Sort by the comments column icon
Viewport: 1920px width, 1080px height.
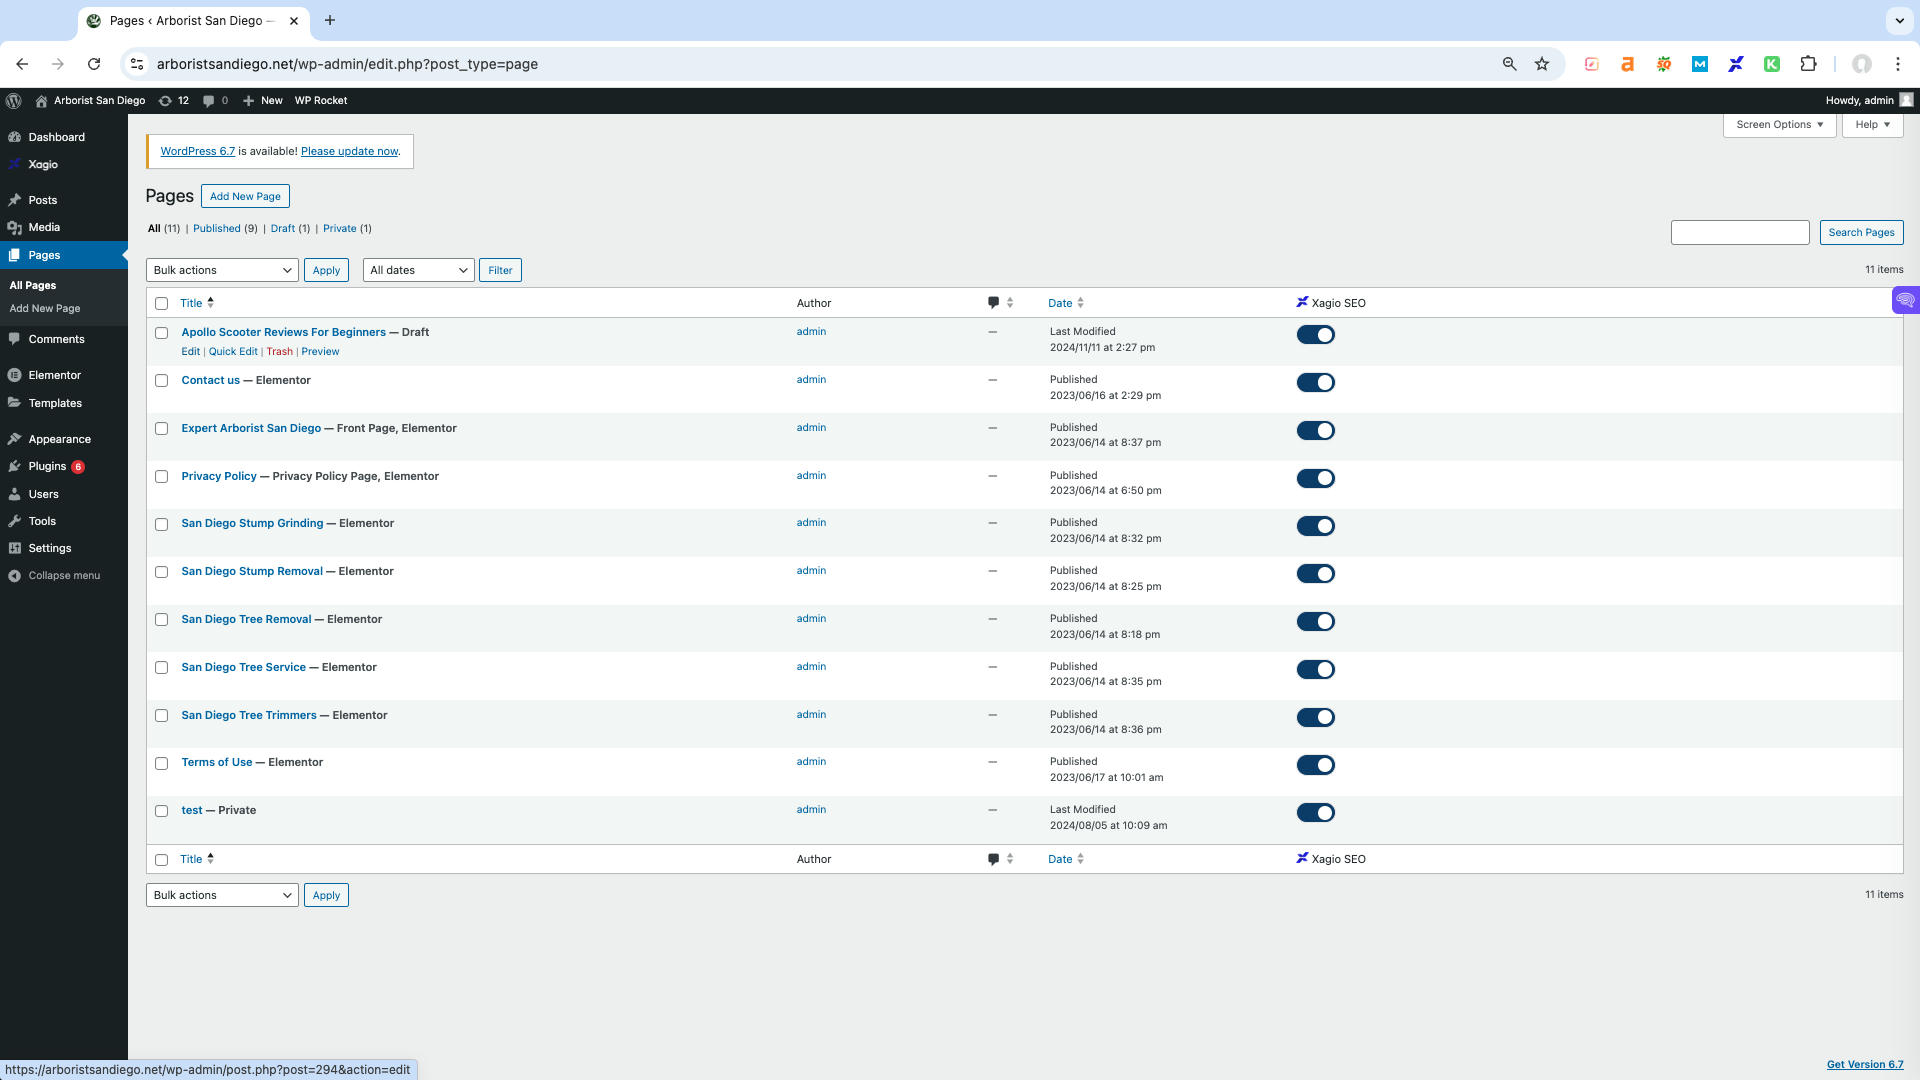(1000, 303)
